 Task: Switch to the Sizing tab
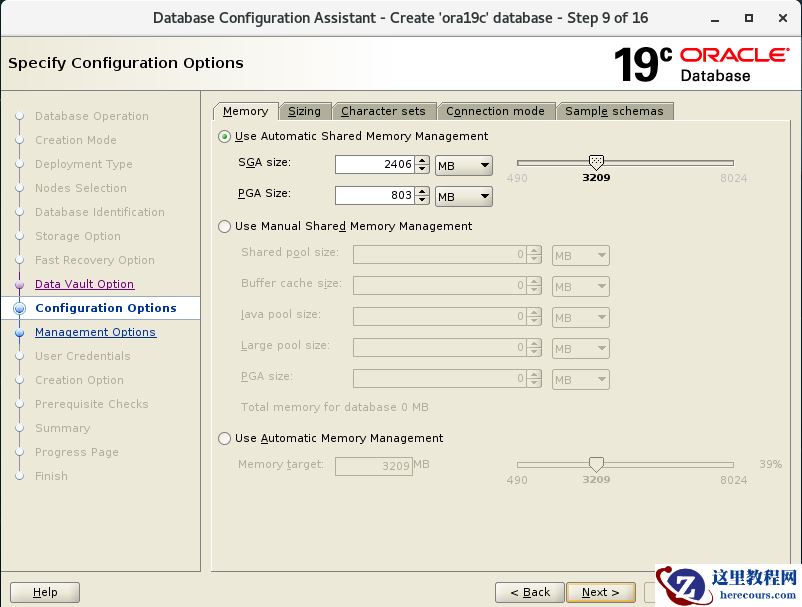[x=304, y=111]
